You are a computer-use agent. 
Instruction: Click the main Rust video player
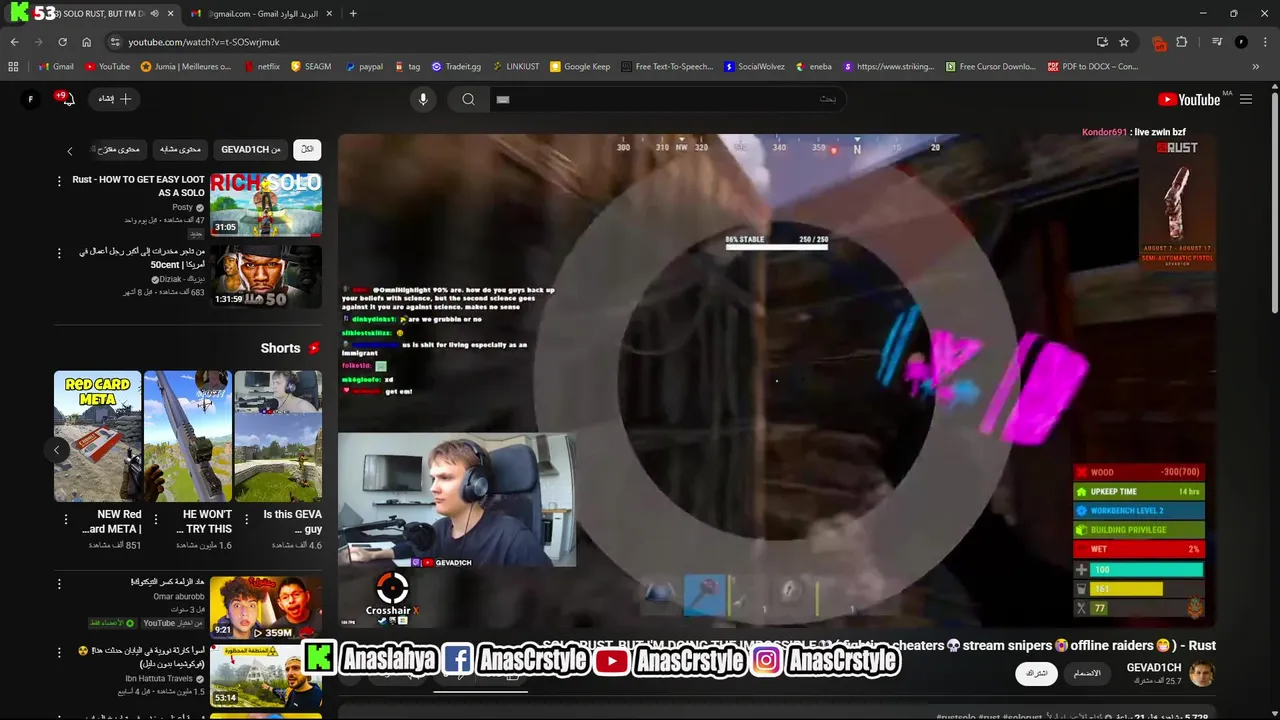click(x=777, y=380)
